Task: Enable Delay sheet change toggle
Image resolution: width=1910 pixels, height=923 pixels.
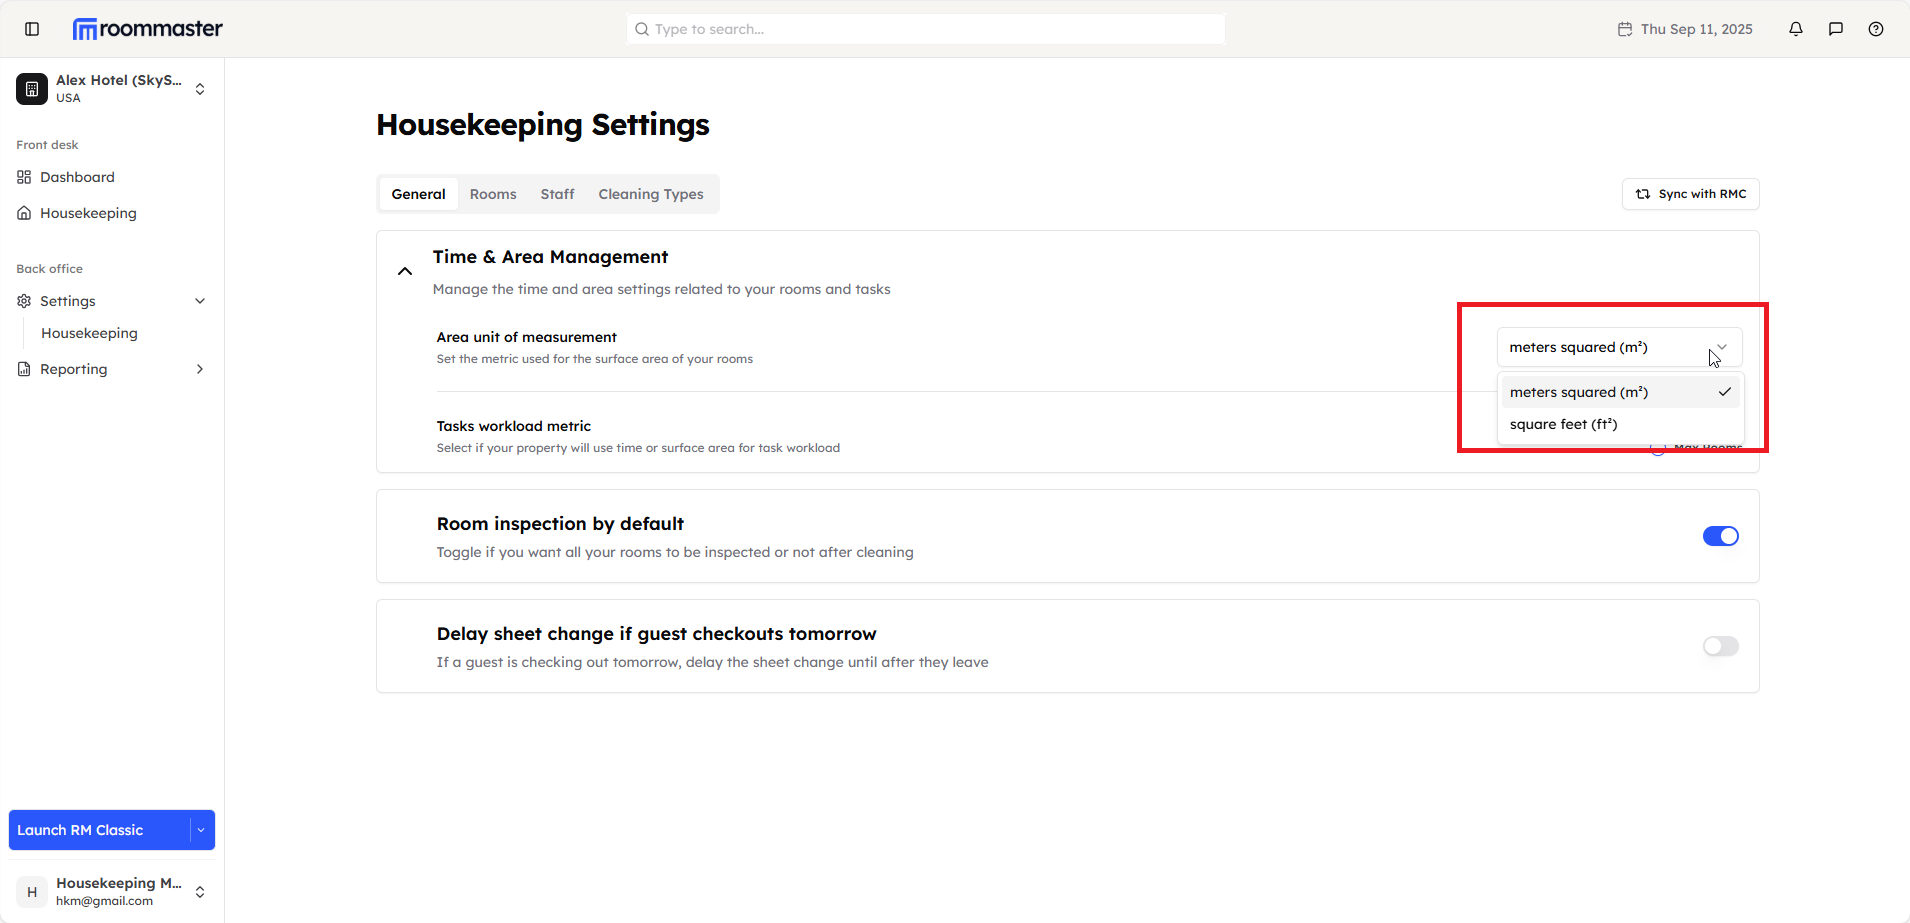Action: click(1720, 646)
